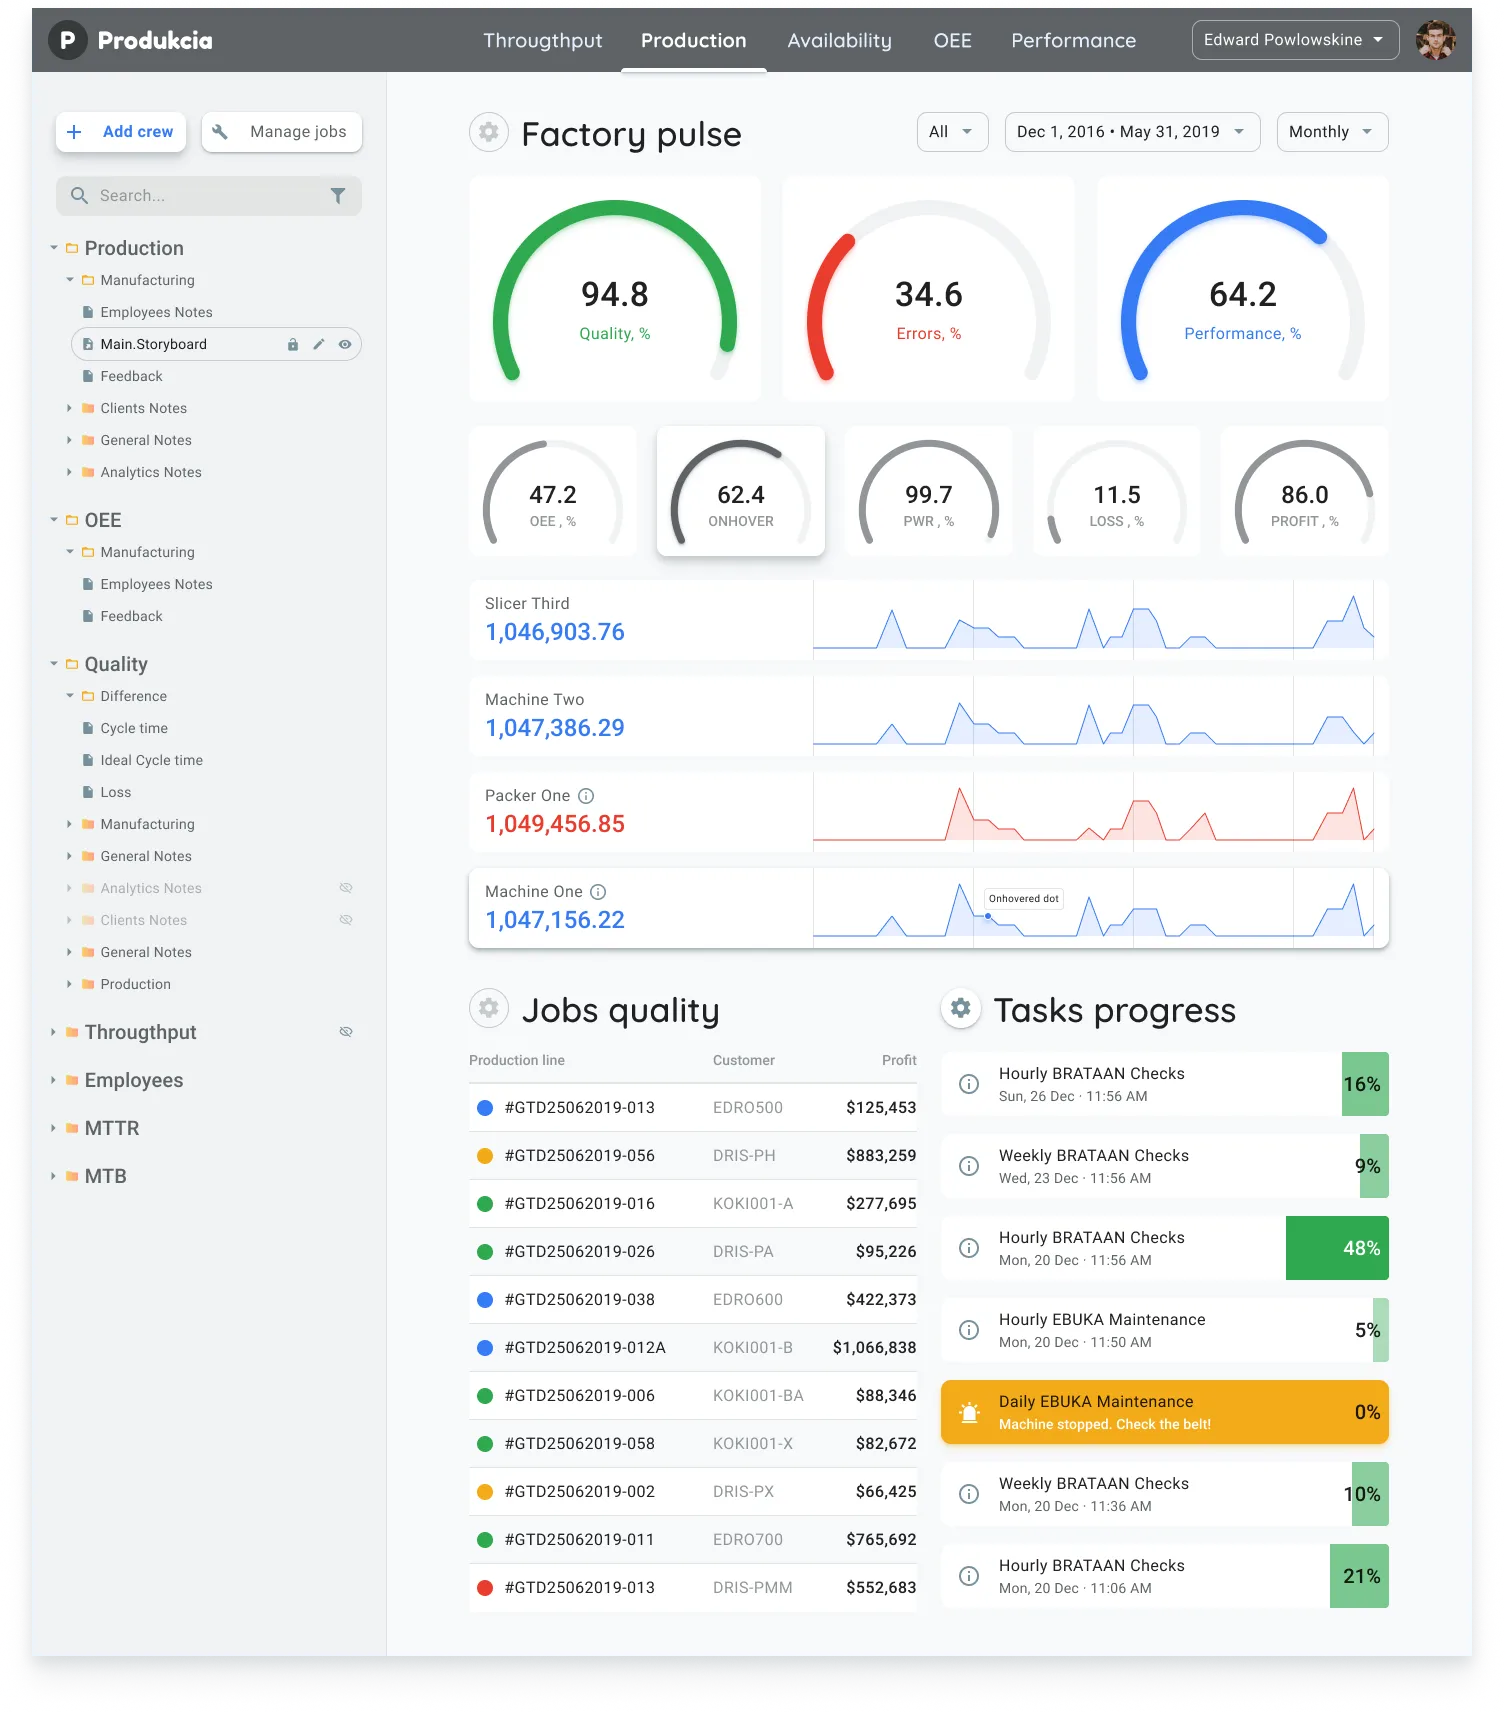Open Ideal Cycle time file

tap(151, 760)
